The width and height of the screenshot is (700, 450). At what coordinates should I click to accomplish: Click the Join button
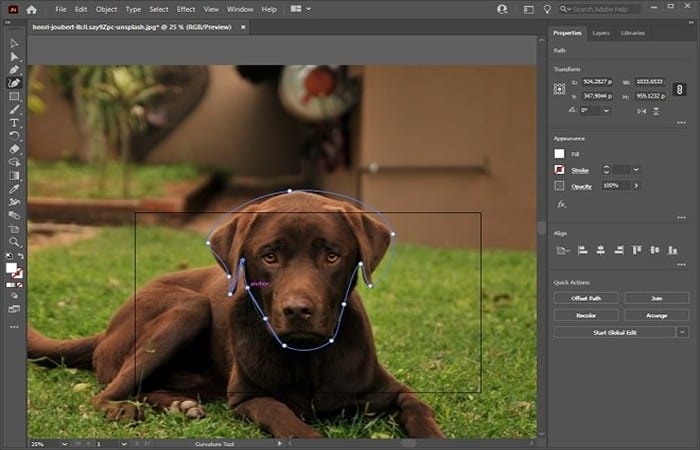pos(656,298)
